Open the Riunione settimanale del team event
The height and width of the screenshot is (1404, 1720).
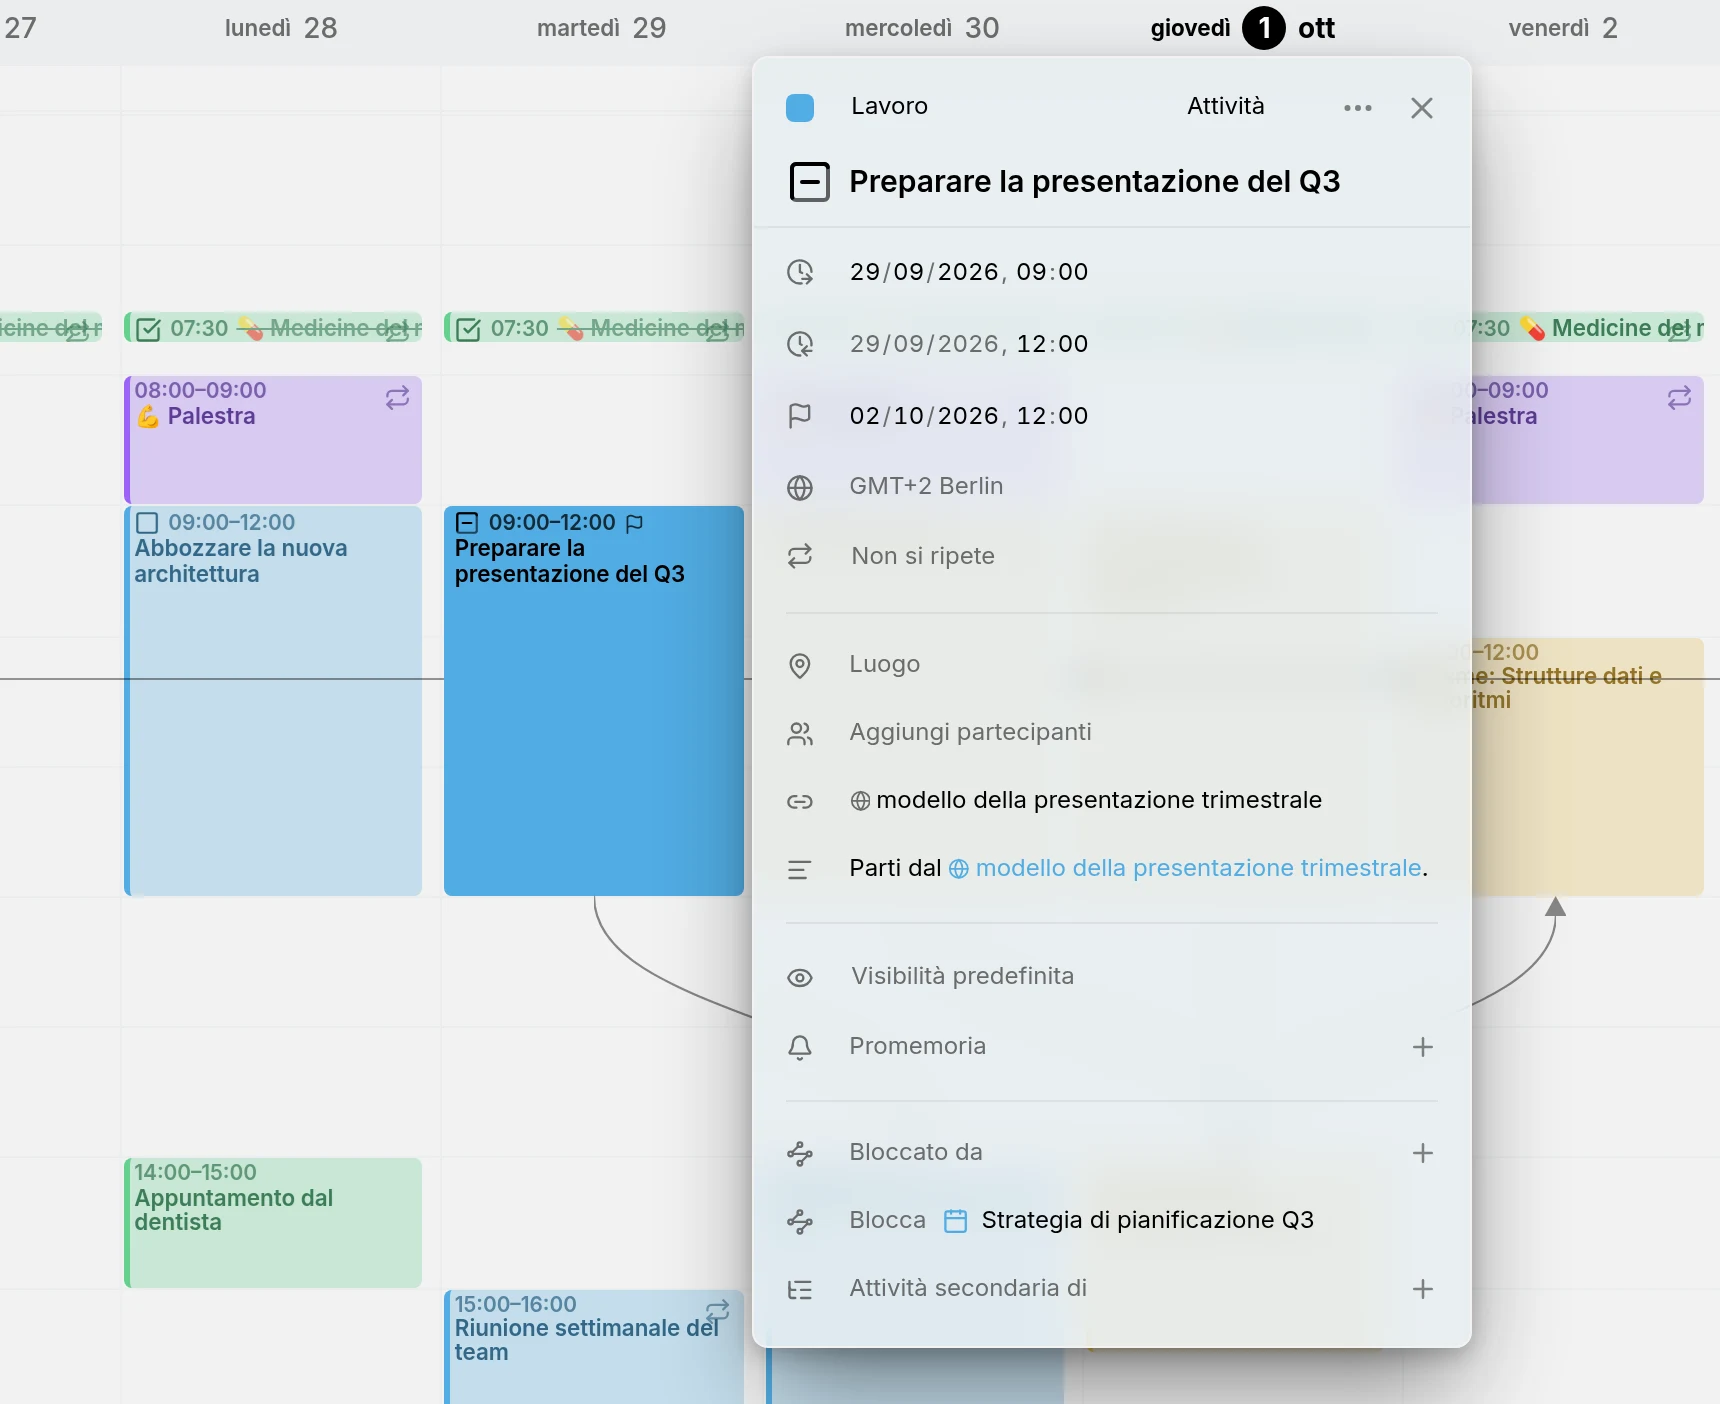tap(594, 1346)
